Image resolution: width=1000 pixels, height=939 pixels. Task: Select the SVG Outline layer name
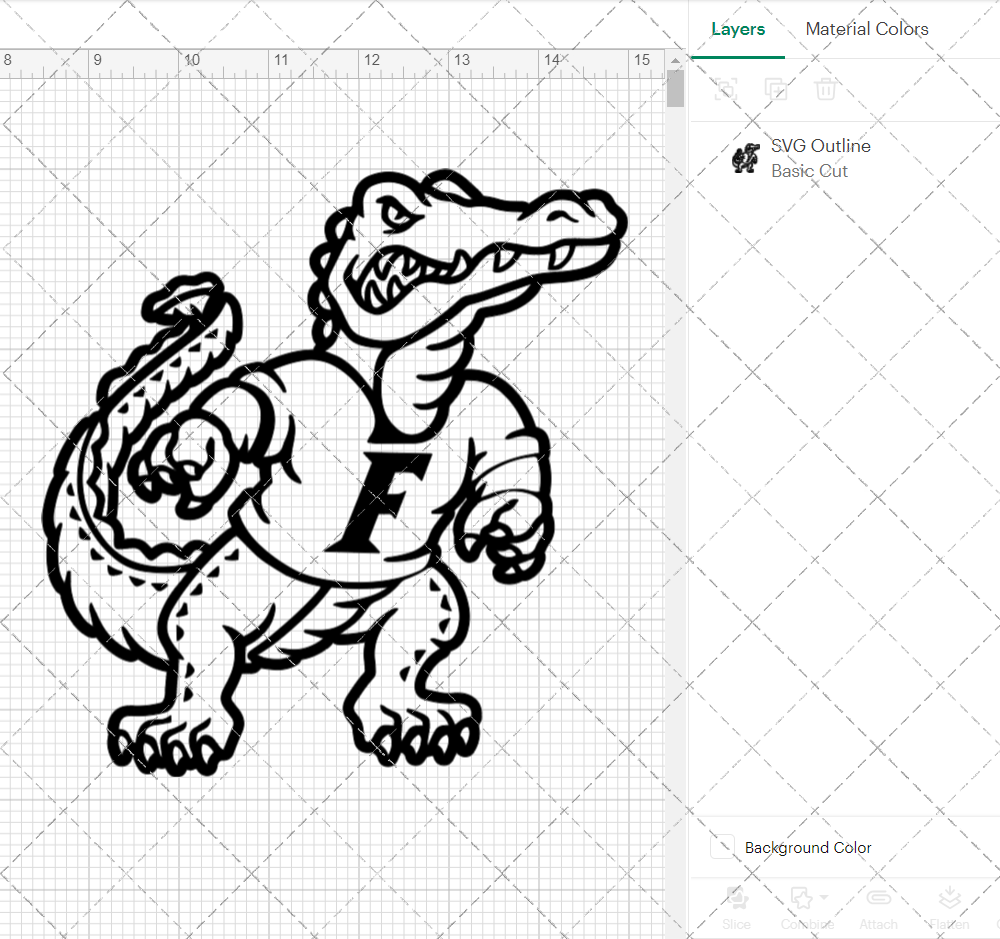(821, 146)
